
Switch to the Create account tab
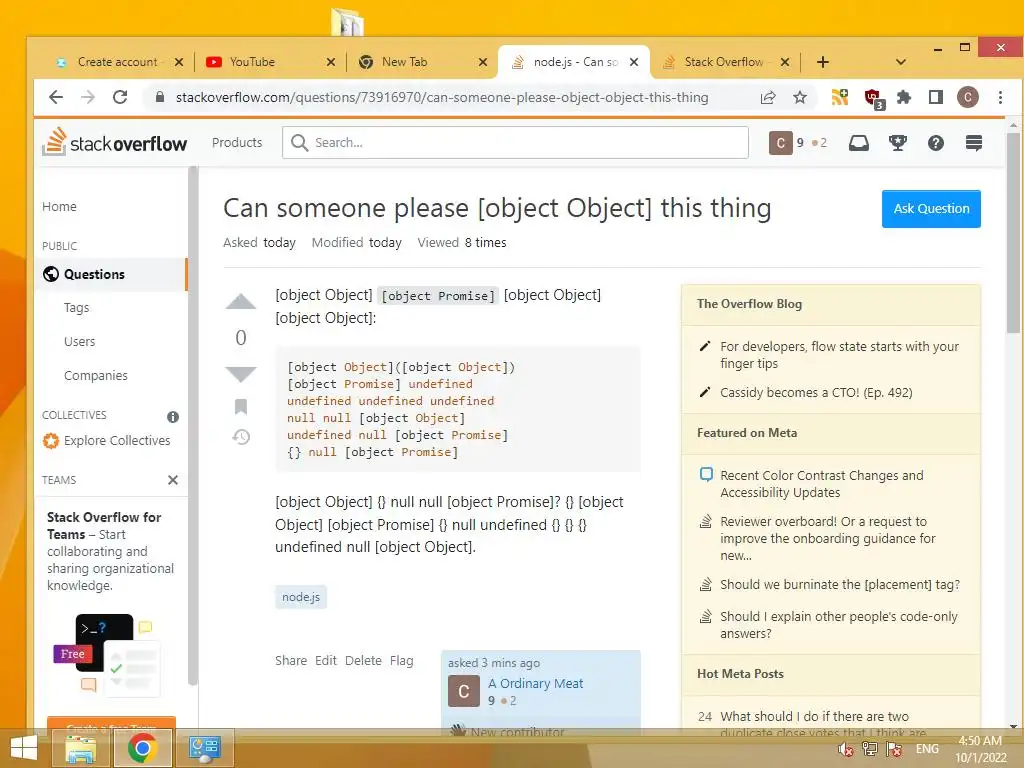point(118,62)
